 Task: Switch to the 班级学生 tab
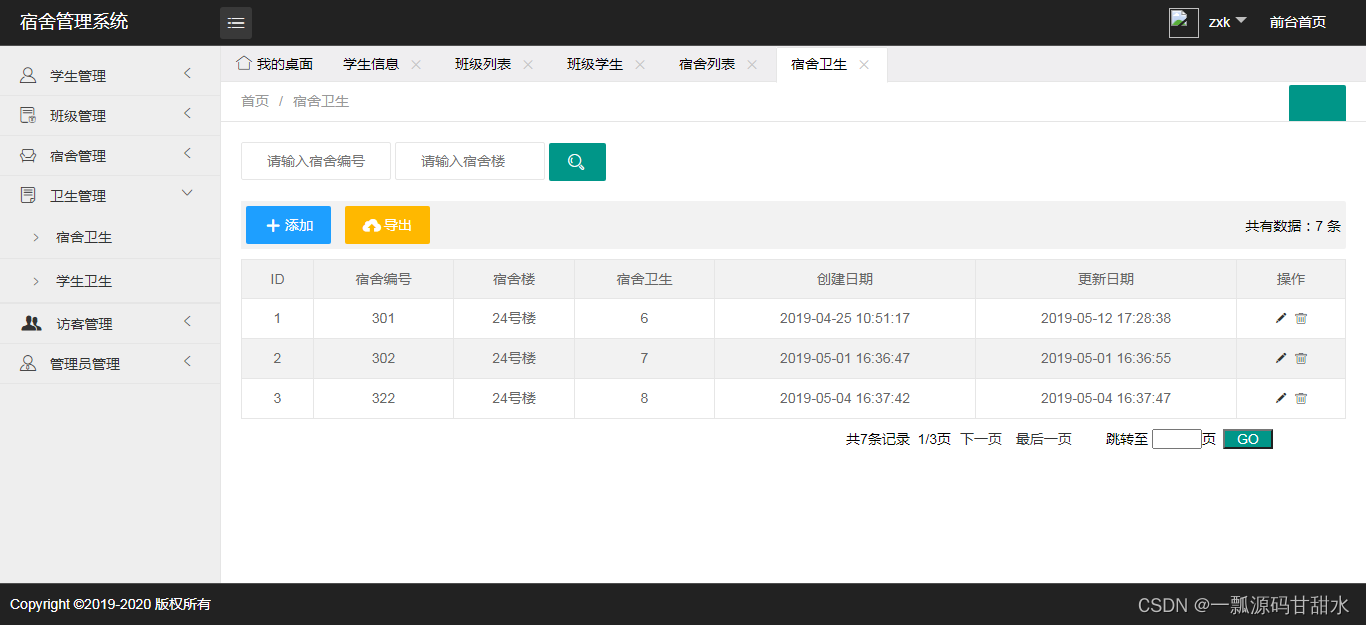pyautogui.click(x=595, y=64)
